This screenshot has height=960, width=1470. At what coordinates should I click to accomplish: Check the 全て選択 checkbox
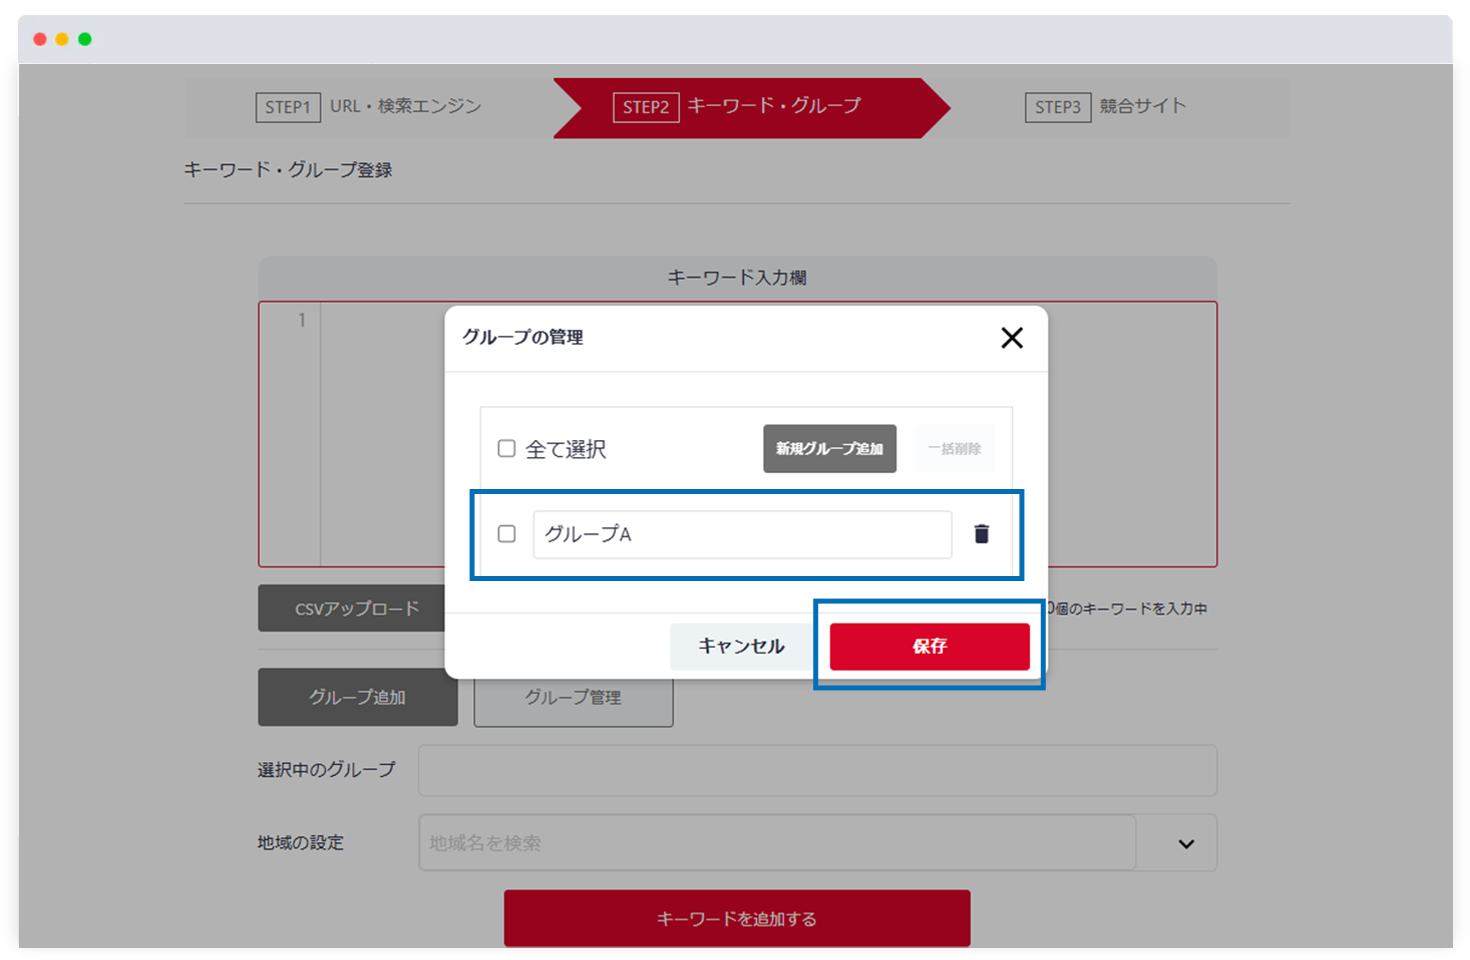coord(506,448)
